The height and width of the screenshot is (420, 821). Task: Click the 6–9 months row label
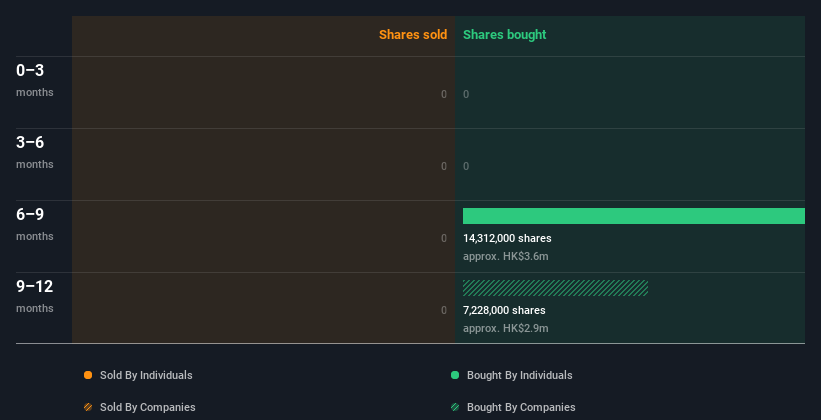pyautogui.click(x=35, y=224)
